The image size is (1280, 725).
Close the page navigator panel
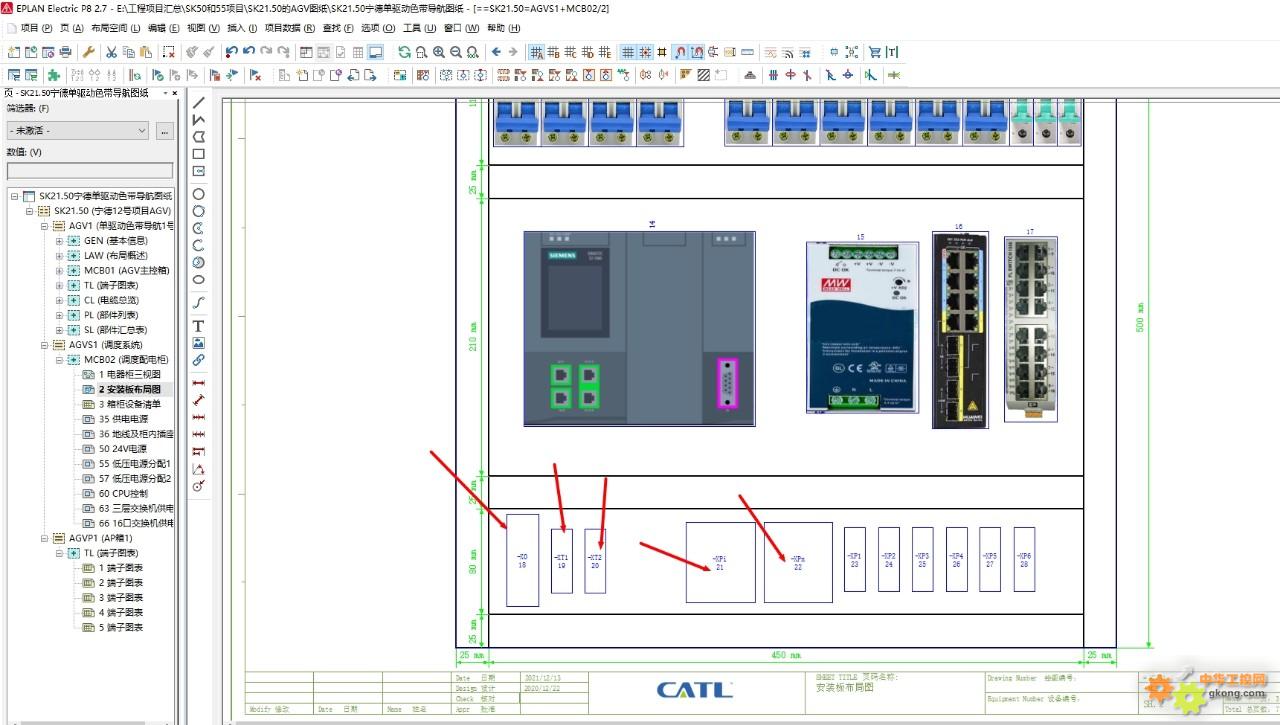coord(176,93)
